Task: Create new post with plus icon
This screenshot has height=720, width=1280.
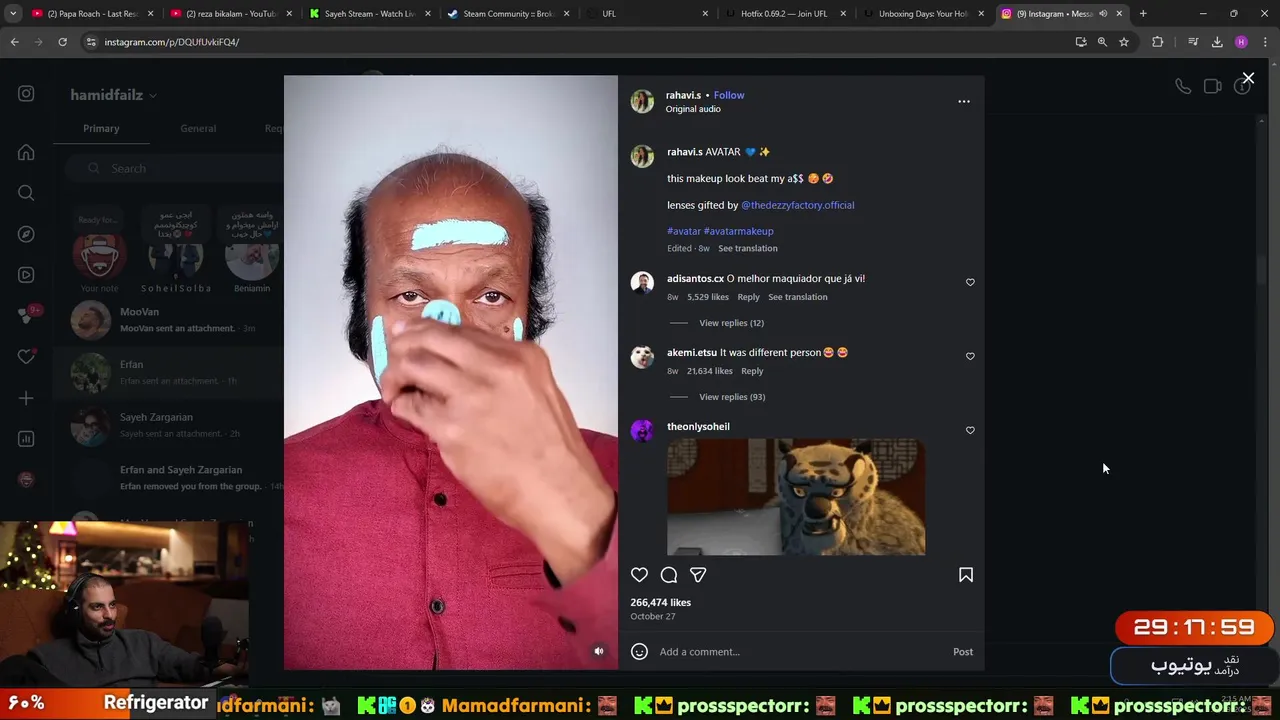Action: (26, 398)
